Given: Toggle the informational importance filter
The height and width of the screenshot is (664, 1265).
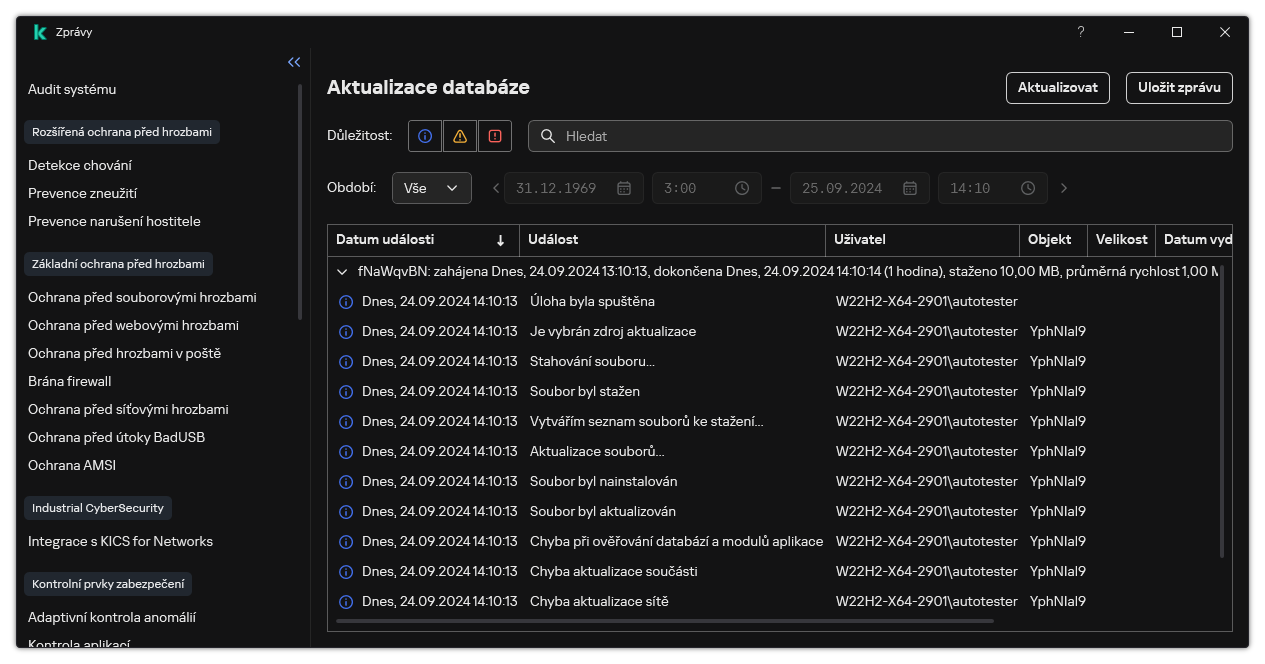Looking at the screenshot, I should point(425,136).
